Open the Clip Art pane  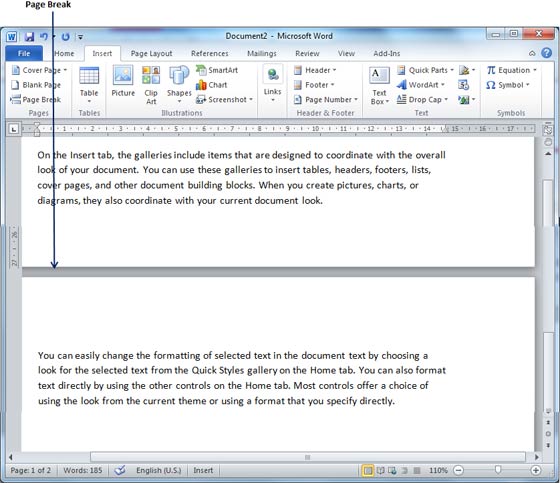click(x=151, y=85)
